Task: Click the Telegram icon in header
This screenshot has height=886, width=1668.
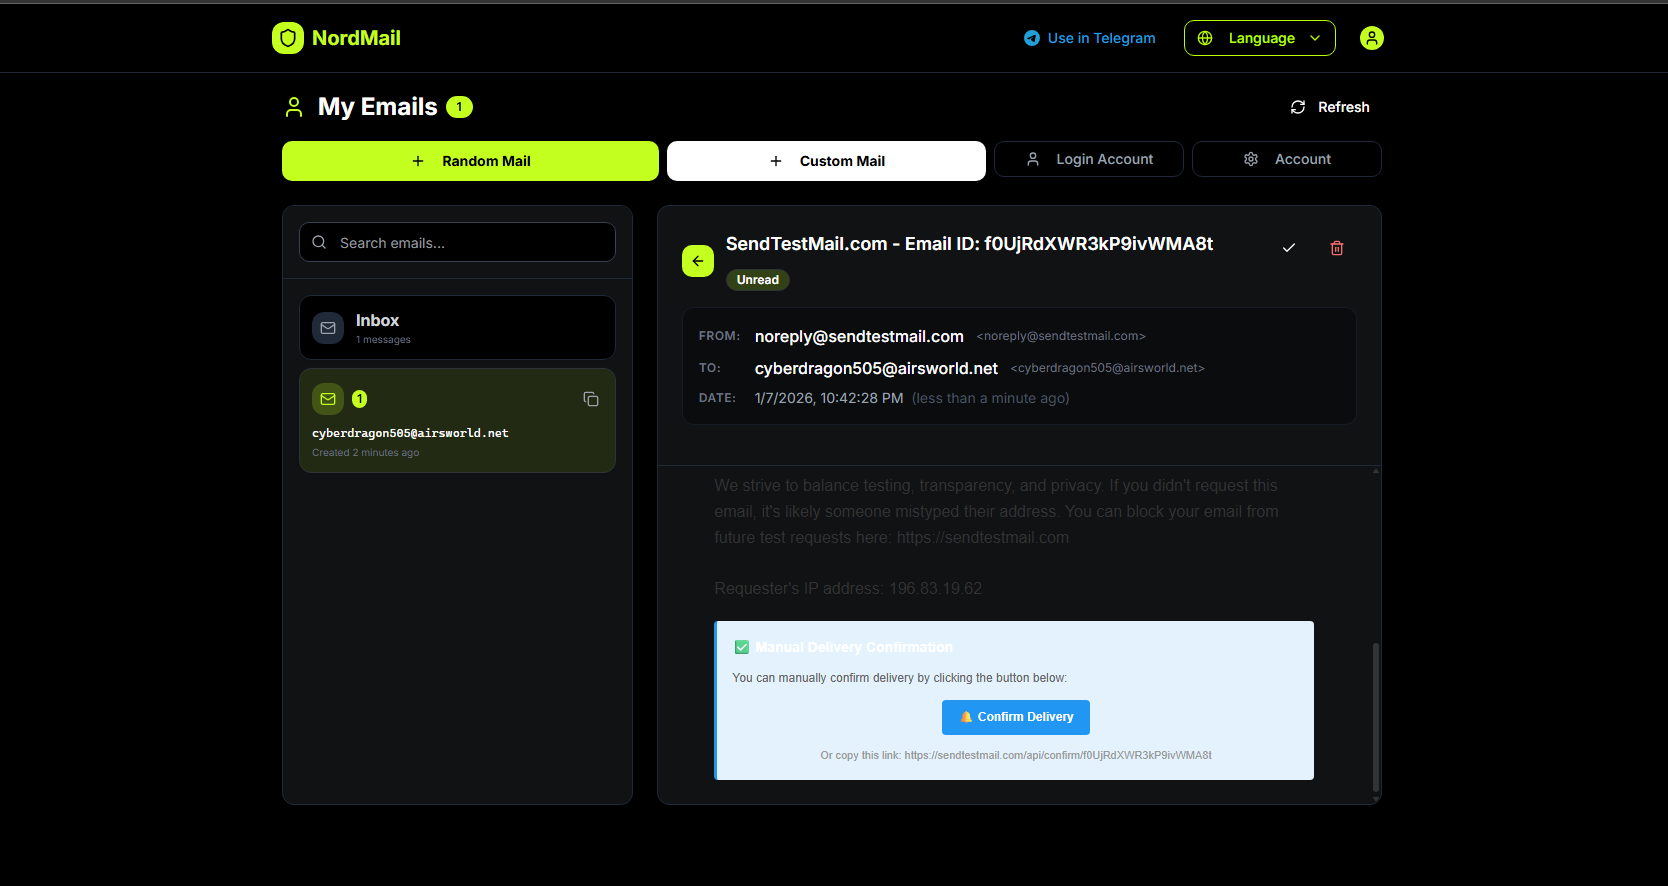Action: point(1032,38)
